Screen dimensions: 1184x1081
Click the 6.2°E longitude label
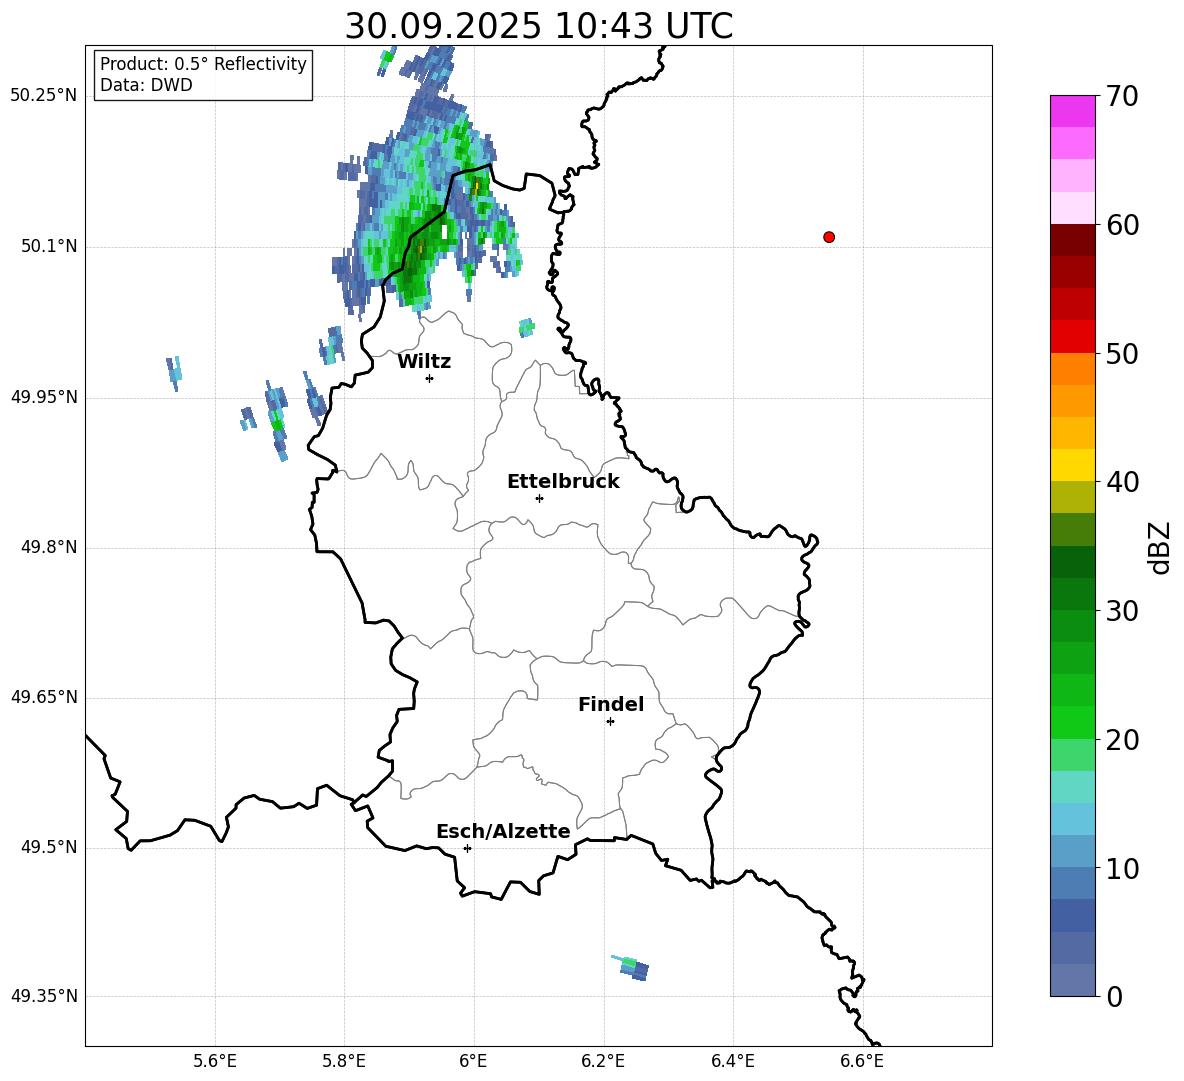[x=603, y=1061]
